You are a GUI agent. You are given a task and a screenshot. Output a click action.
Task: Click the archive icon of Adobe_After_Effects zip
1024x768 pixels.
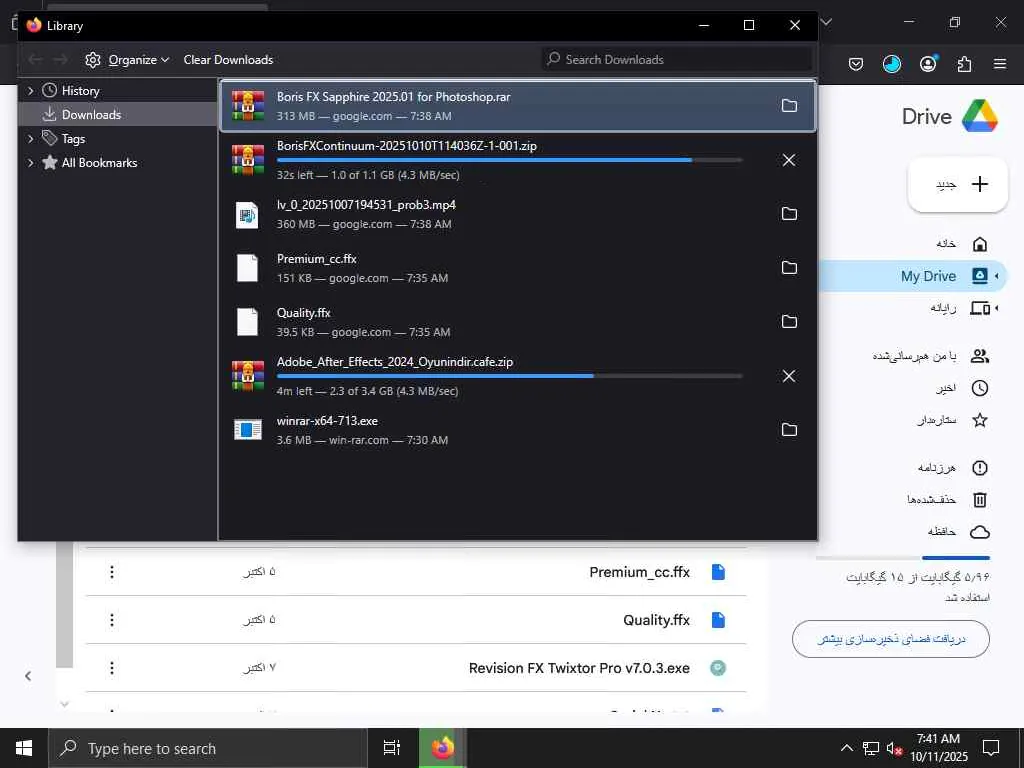[248, 376]
